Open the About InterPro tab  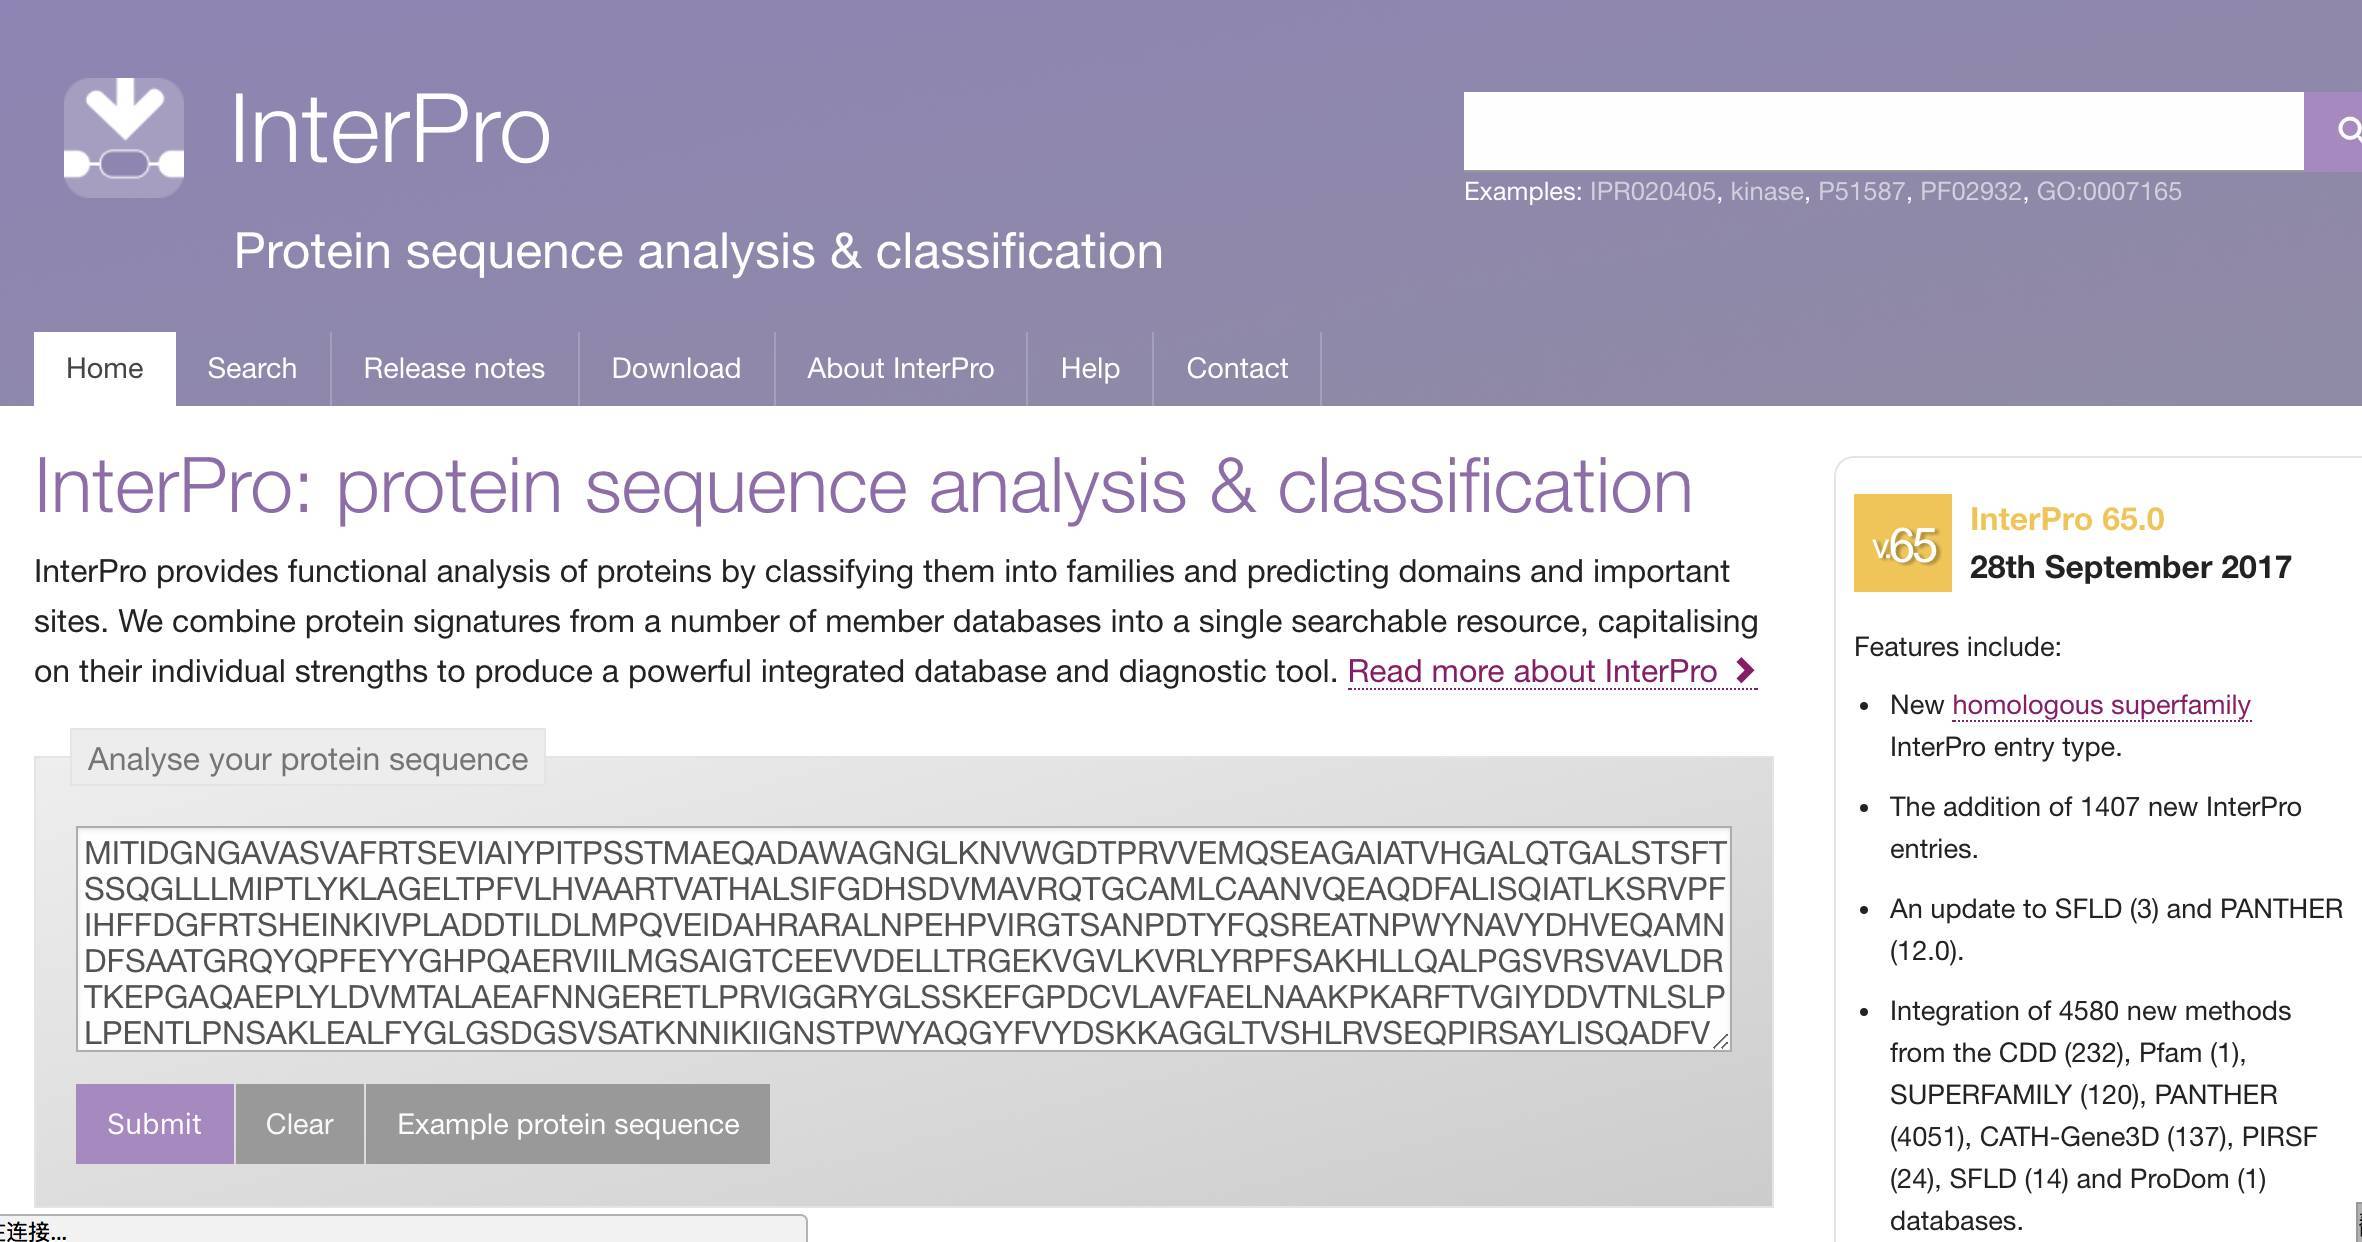point(900,369)
